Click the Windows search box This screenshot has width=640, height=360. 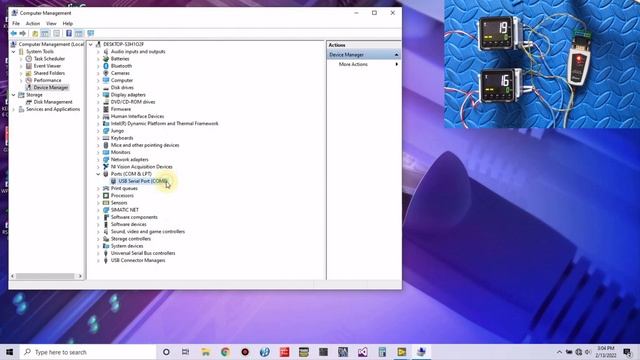pos(88,352)
